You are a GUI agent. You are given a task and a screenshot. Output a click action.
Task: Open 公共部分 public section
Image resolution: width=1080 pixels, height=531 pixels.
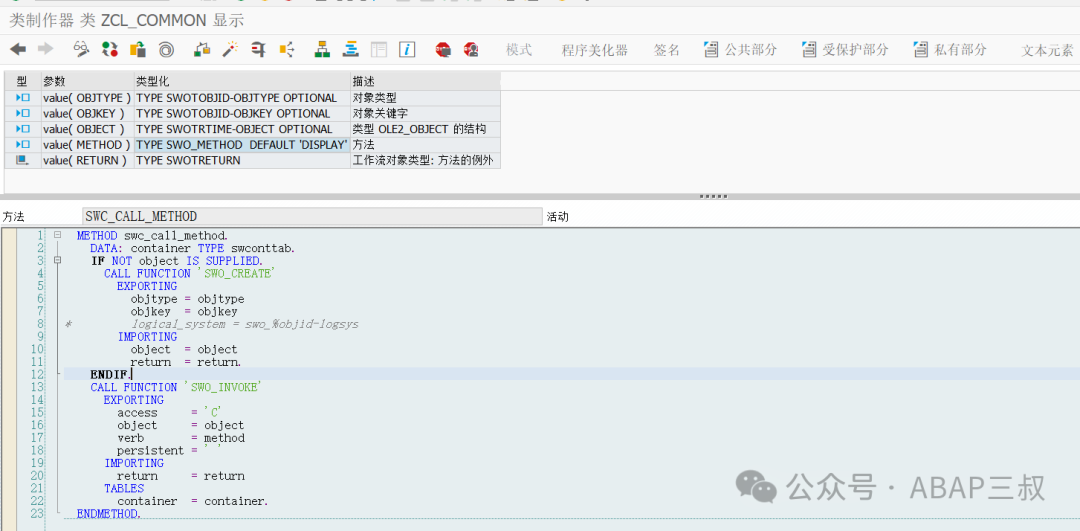[x=740, y=50]
